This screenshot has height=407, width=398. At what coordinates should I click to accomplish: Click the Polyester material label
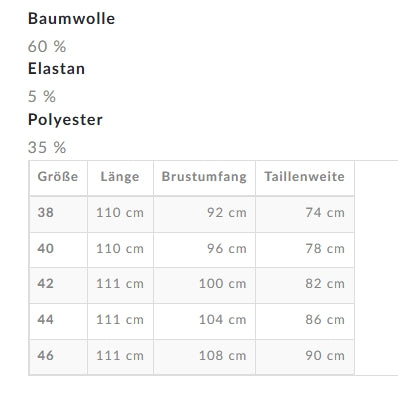pyautogui.click(x=65, y=119)
